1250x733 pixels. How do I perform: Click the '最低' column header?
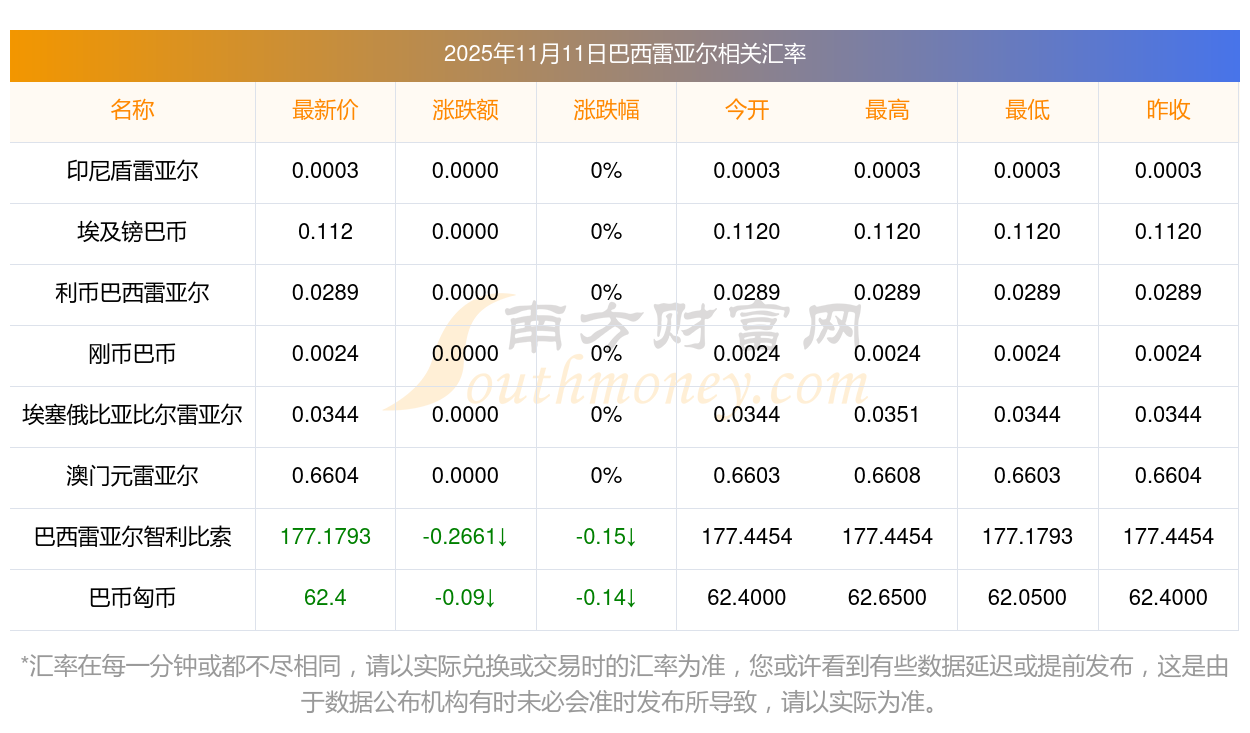(1027, 110)
